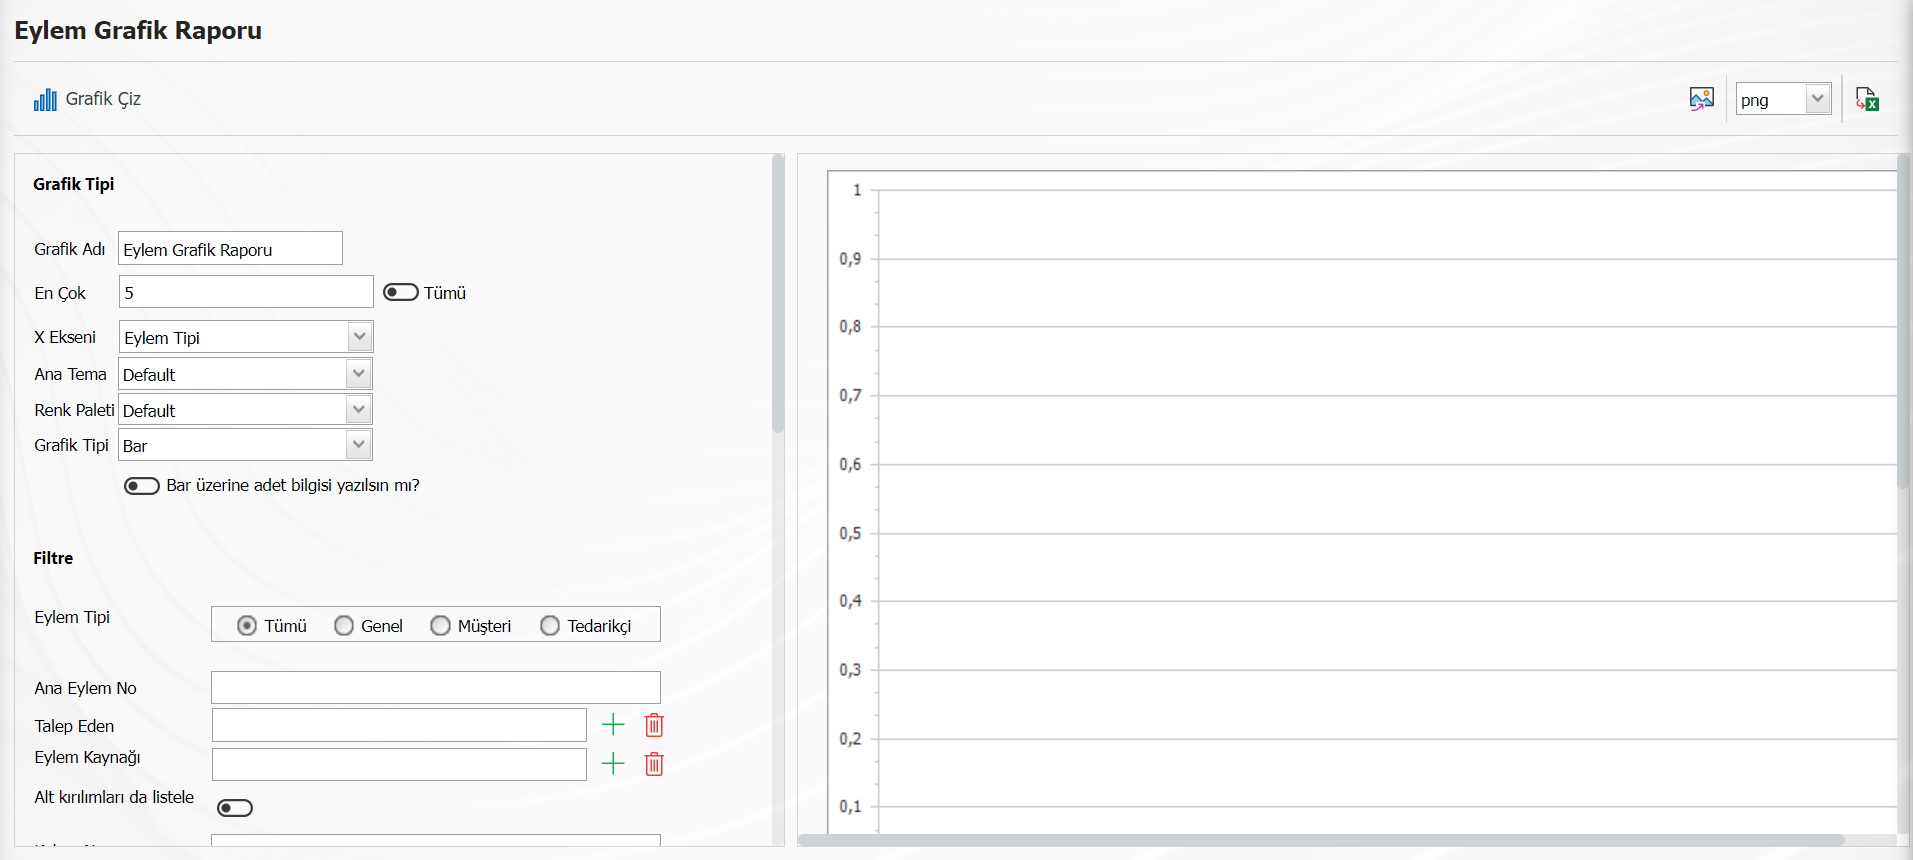Image resolution: width=1913 pixels, height=860 pixels.
Task: Click the Grafik Çiz button label
Action: tap(103, 99)
